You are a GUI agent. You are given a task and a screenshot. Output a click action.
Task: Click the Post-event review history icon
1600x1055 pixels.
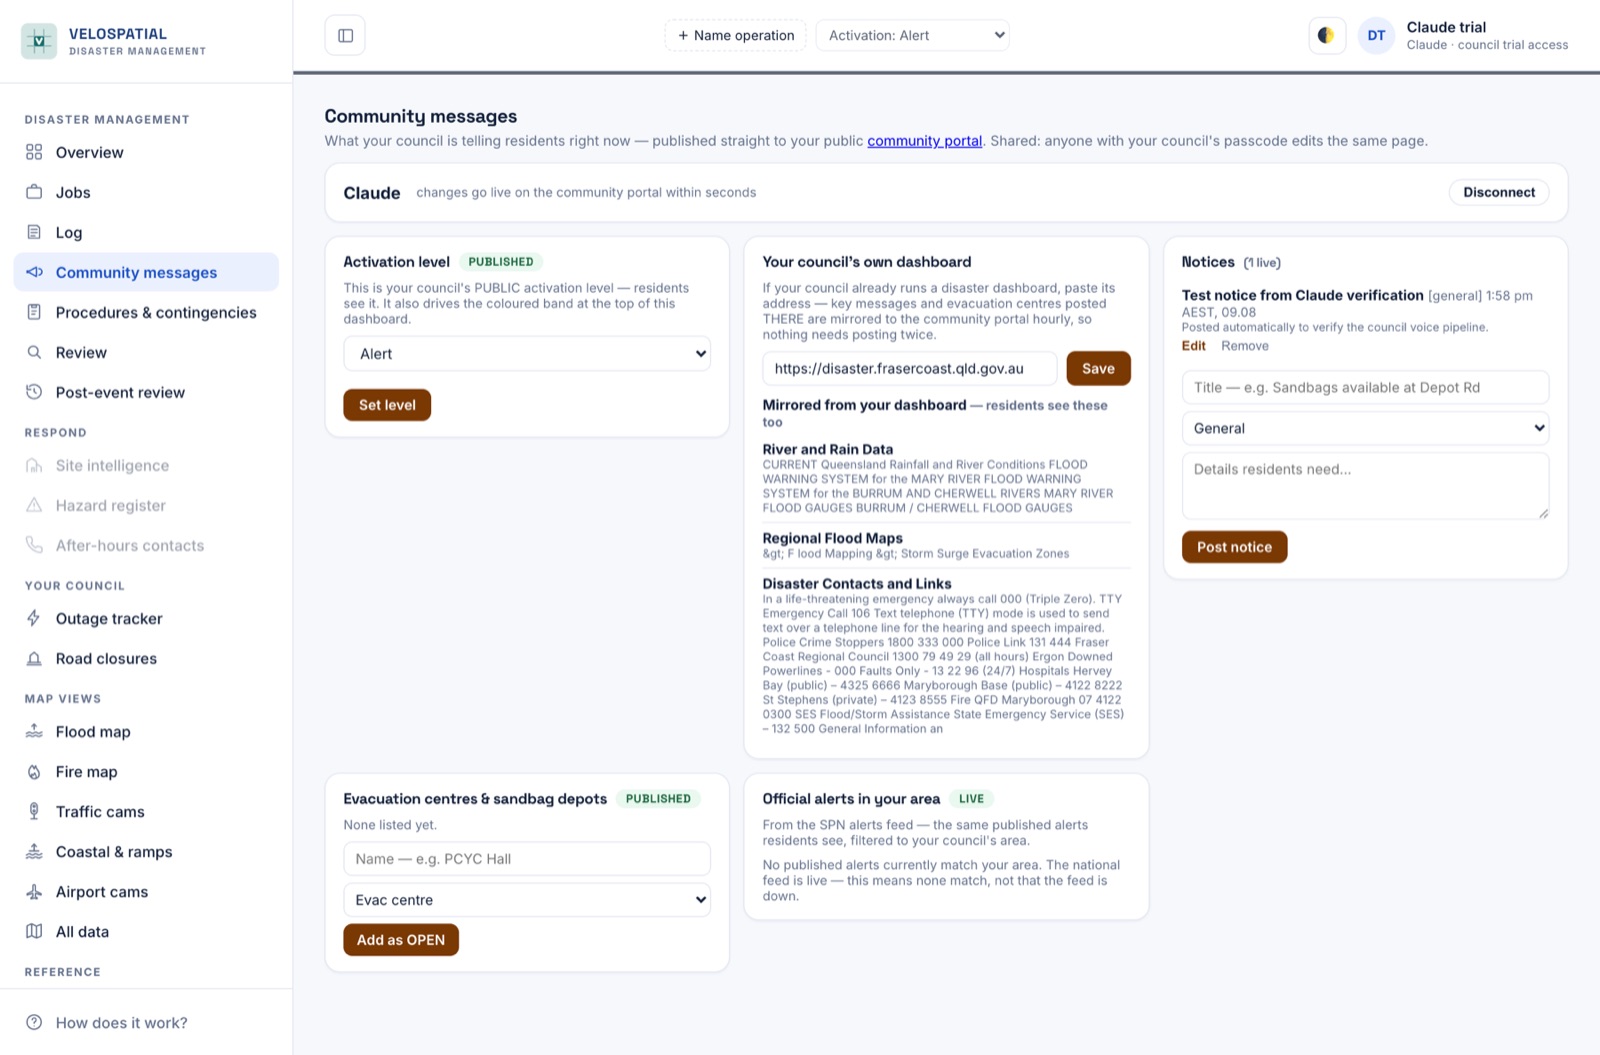(x=34, y=392)
